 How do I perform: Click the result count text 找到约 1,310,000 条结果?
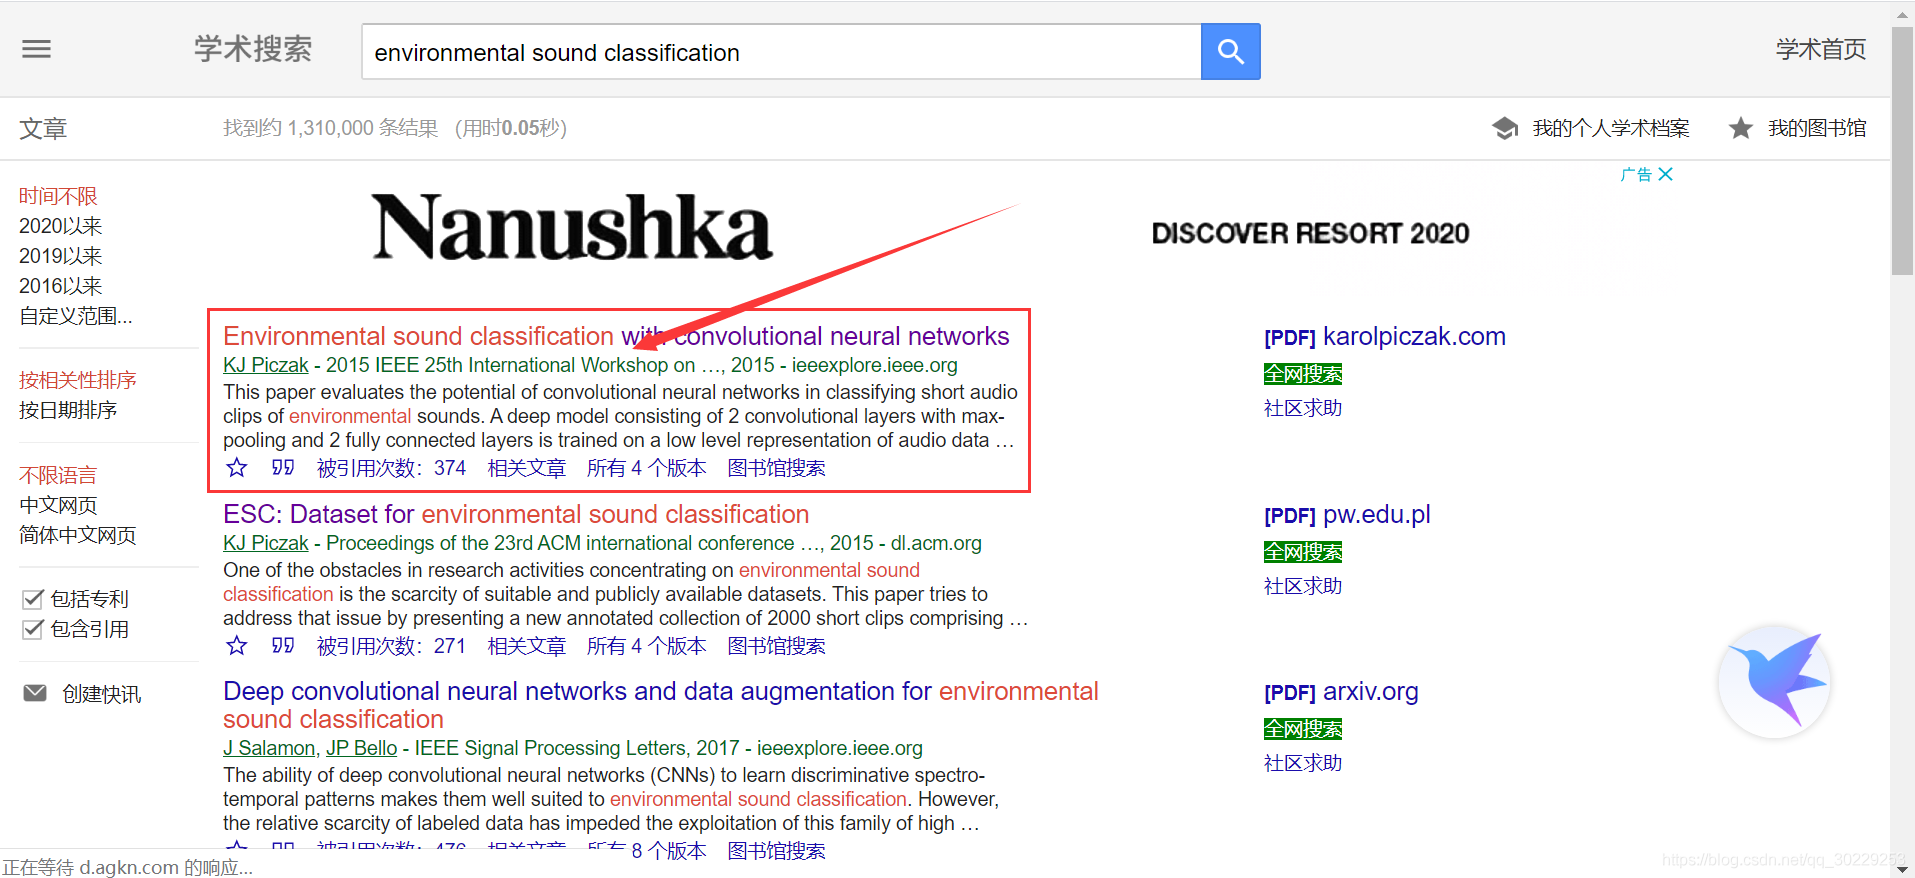(x=330, y=128)
